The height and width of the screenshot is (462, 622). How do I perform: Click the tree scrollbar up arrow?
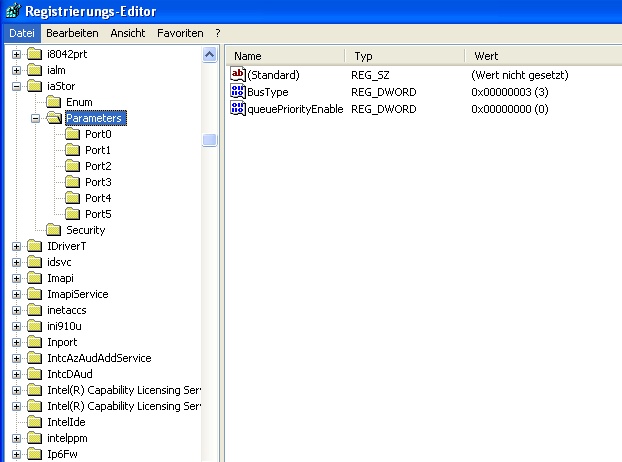[x=210, y=54]
